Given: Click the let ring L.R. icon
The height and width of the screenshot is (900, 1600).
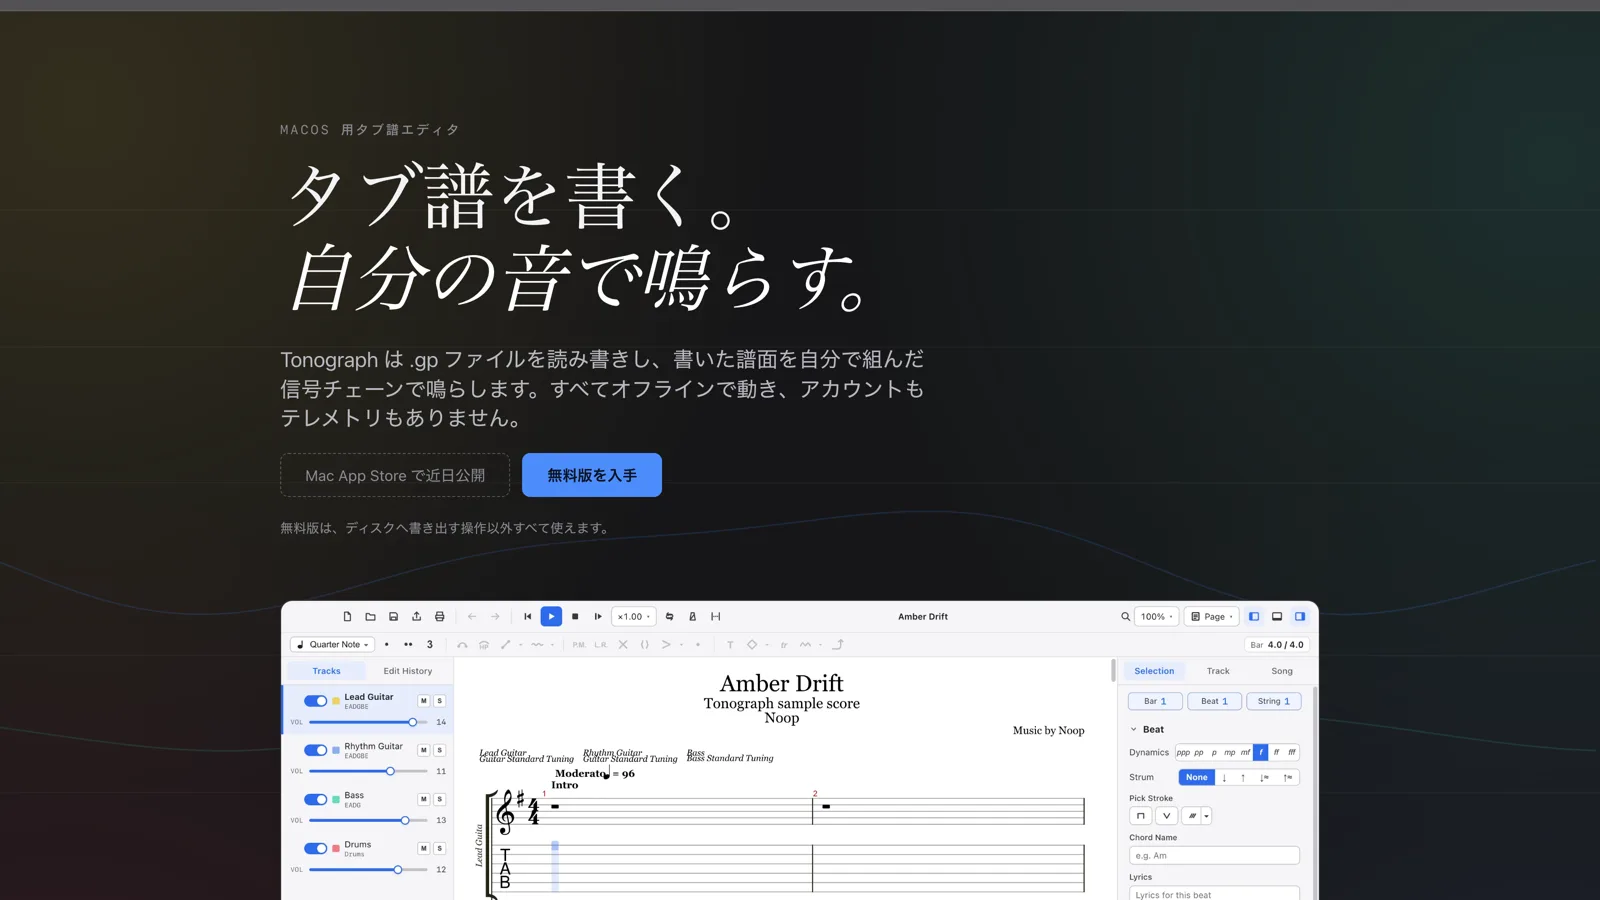Looking at the screenshot, I should click(601, 645).
